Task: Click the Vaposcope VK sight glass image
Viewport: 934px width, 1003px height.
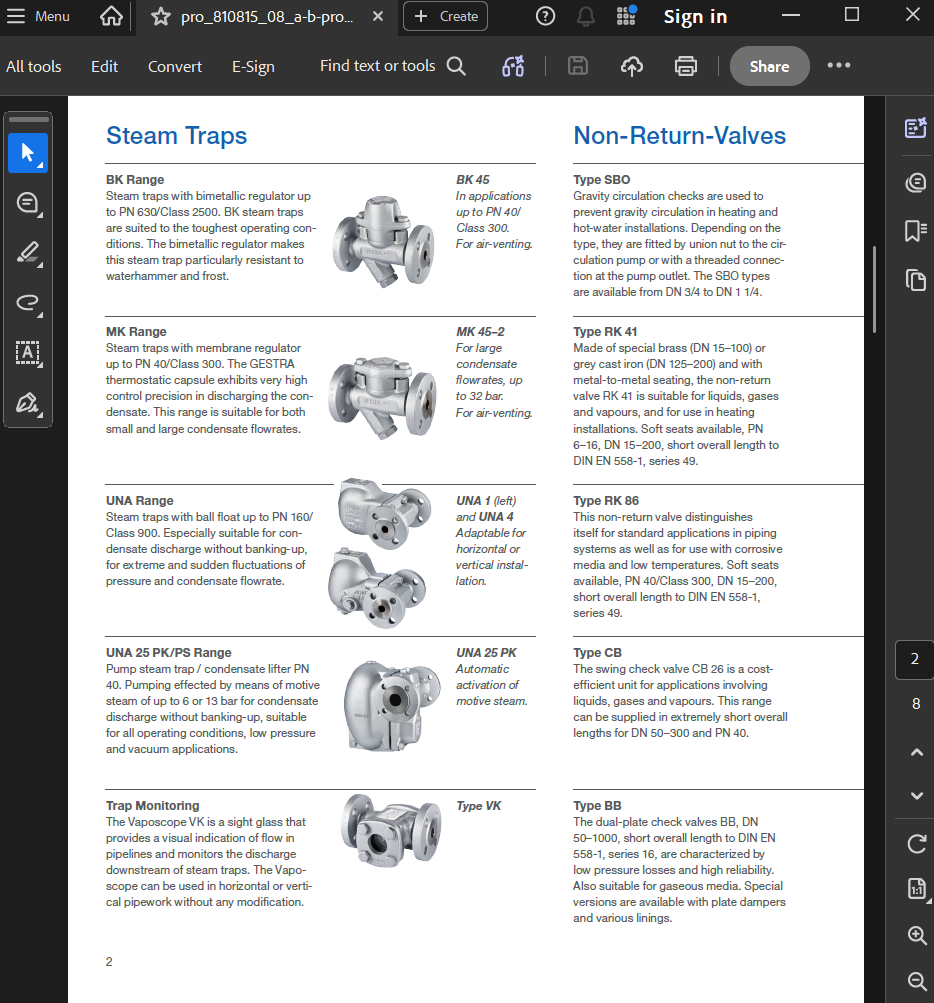Action: click(x=390, y=830)
